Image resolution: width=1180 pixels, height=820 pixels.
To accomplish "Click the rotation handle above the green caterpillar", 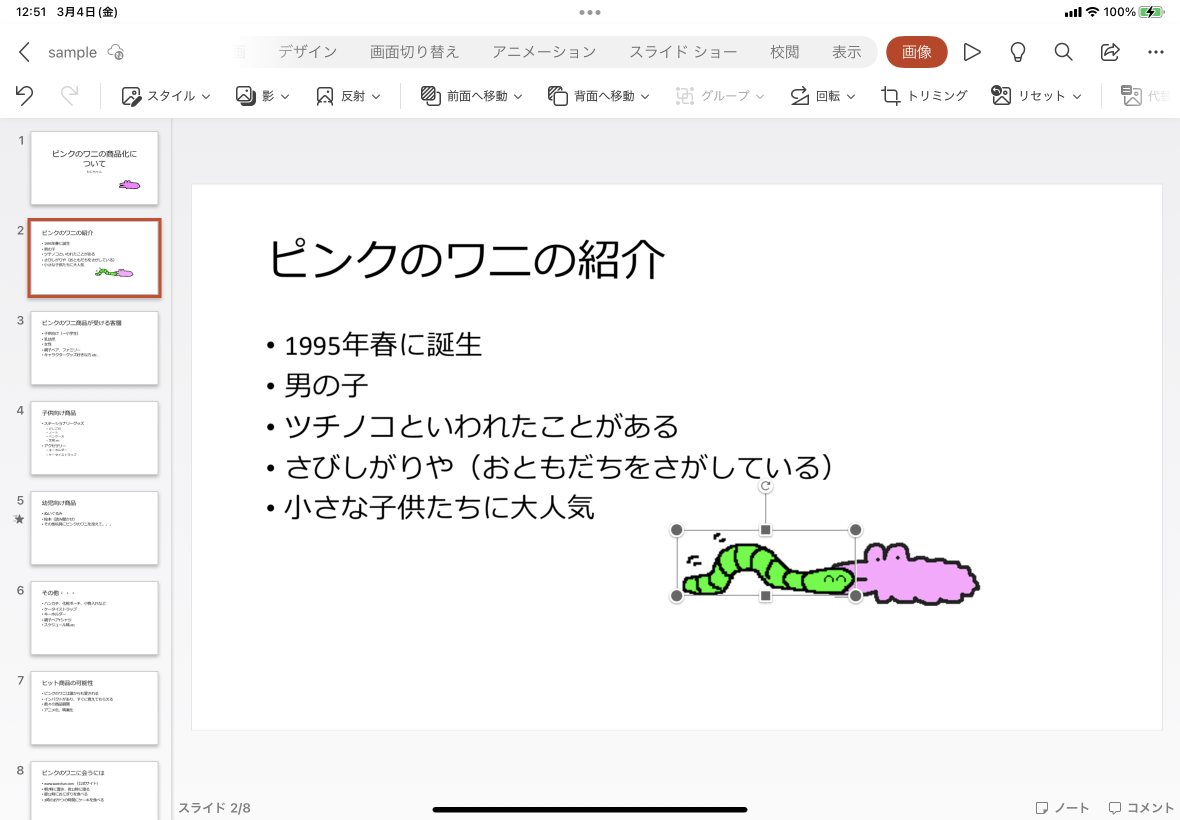I will pos(765,486).
